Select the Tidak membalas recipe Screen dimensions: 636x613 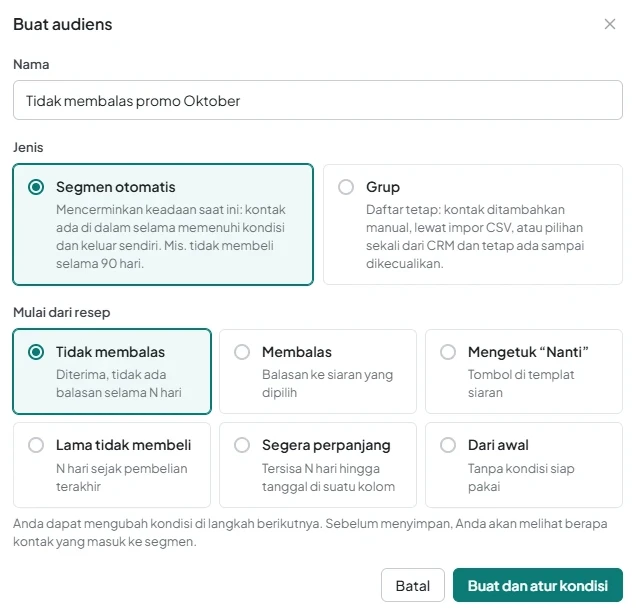[112, 371]
